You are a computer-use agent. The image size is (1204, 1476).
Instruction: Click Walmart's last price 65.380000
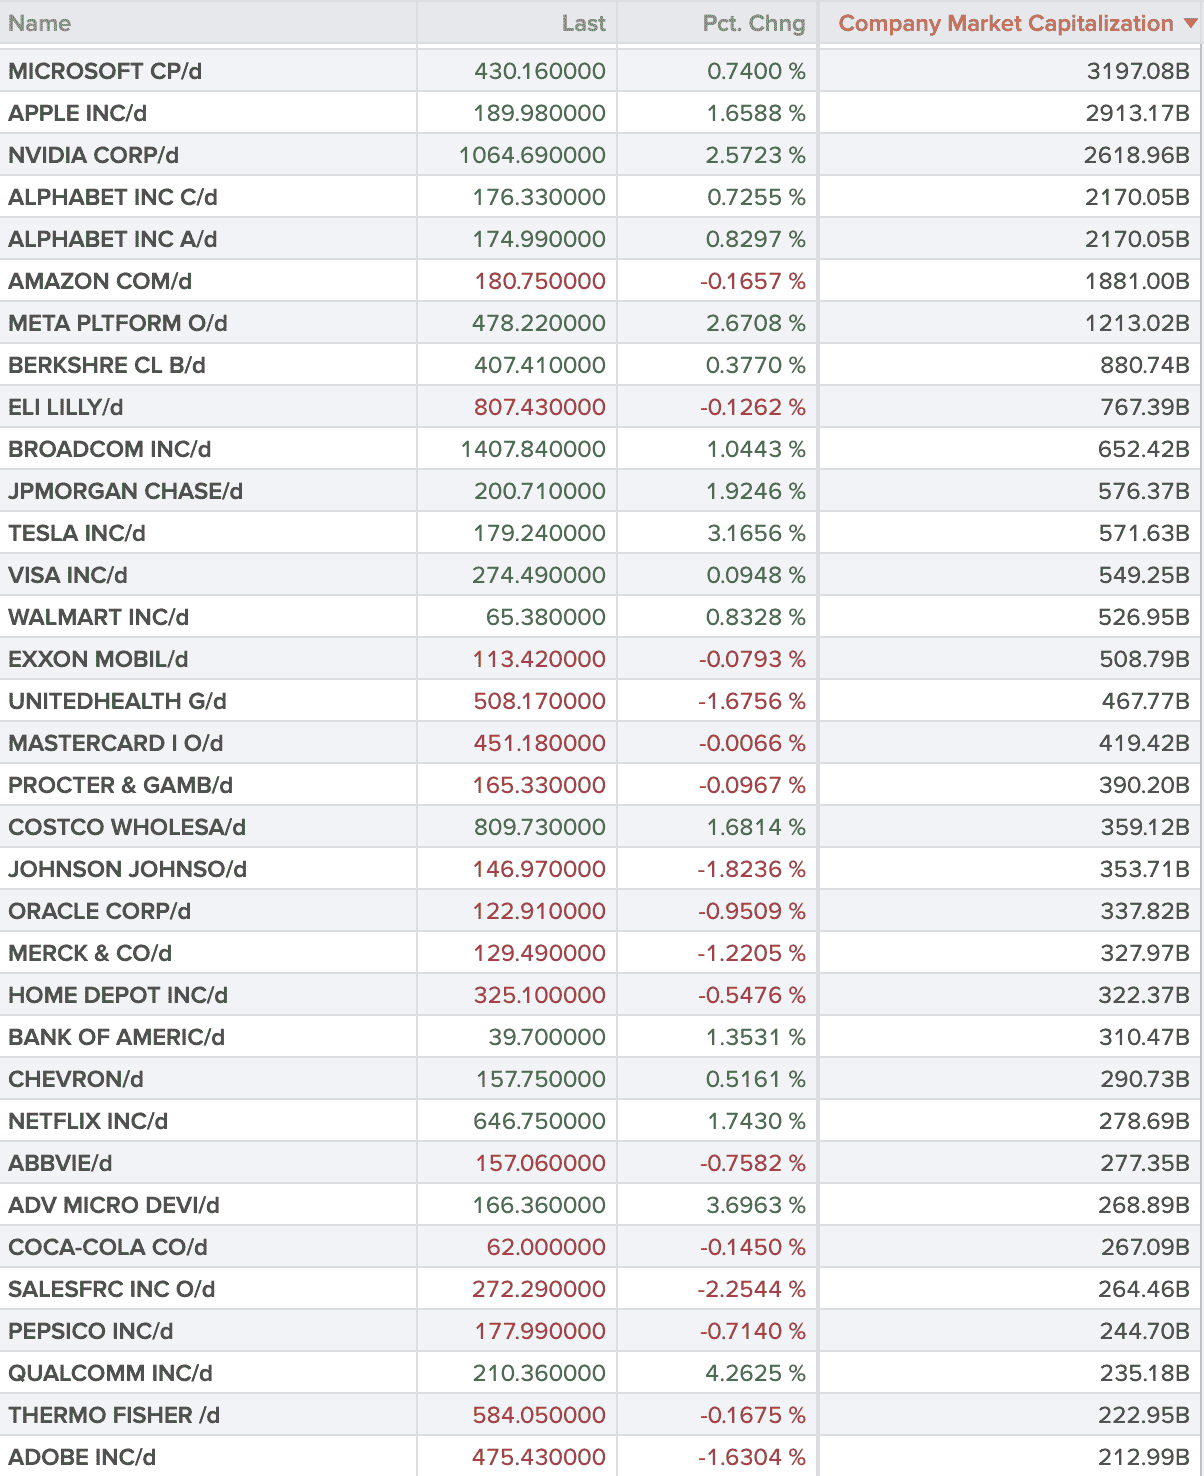click(x=546, y=617)
